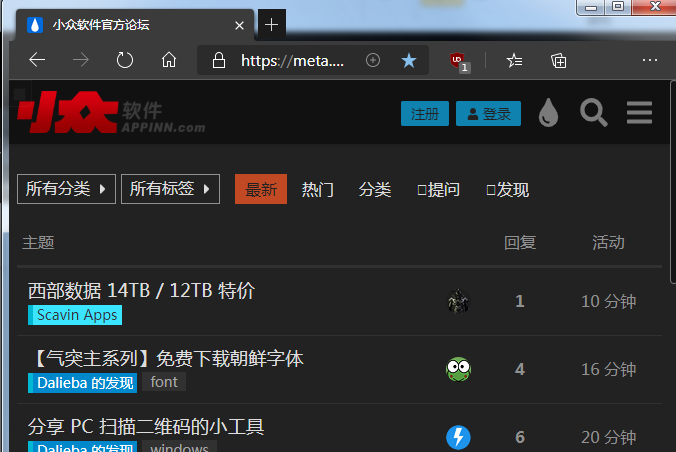Open the 发现 tab
Viewport: 676px width, 452px height.
coord(507,189)
